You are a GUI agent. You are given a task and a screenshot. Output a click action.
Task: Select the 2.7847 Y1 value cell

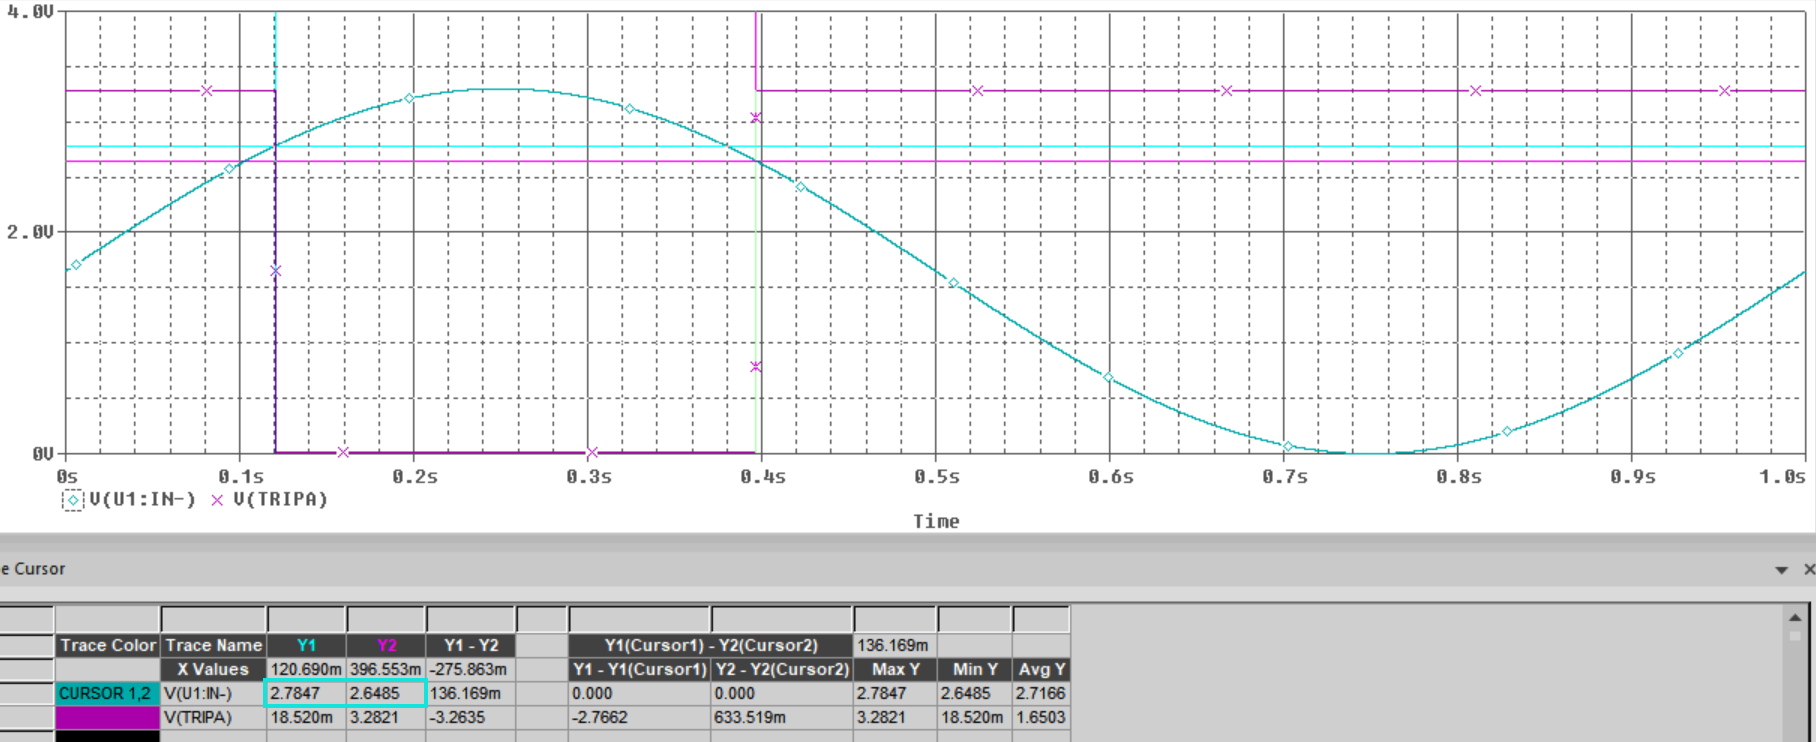pyautogui.click(x=305, y=693)
